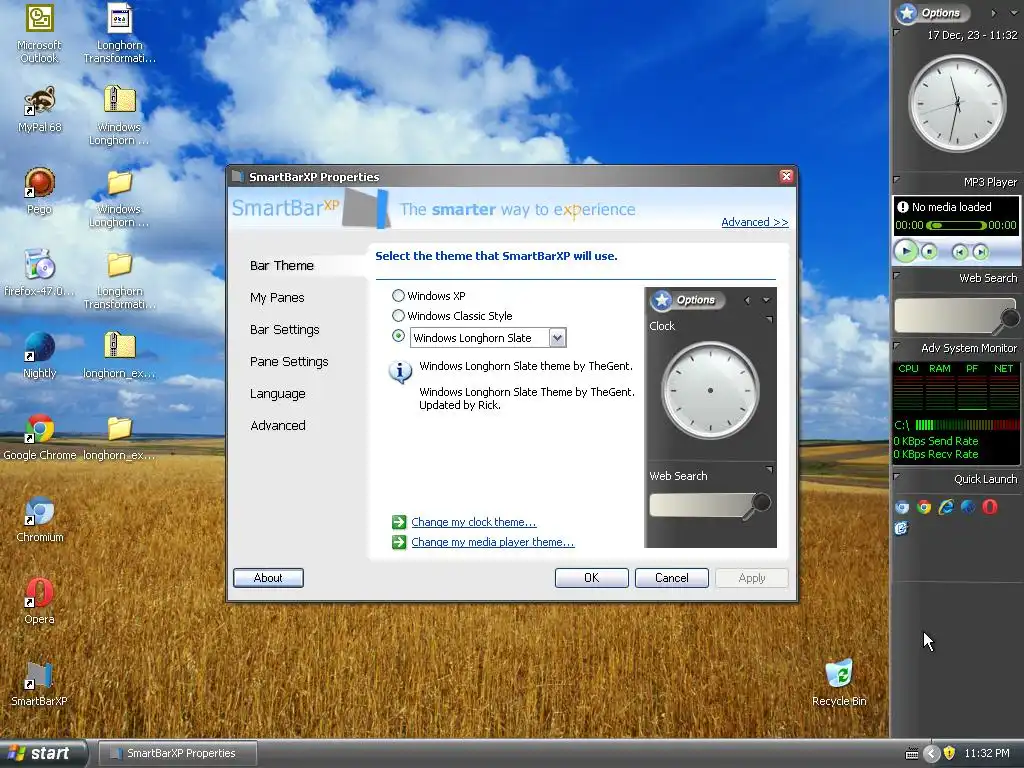Click the Options star in theme preview

[x=662, y=300]
